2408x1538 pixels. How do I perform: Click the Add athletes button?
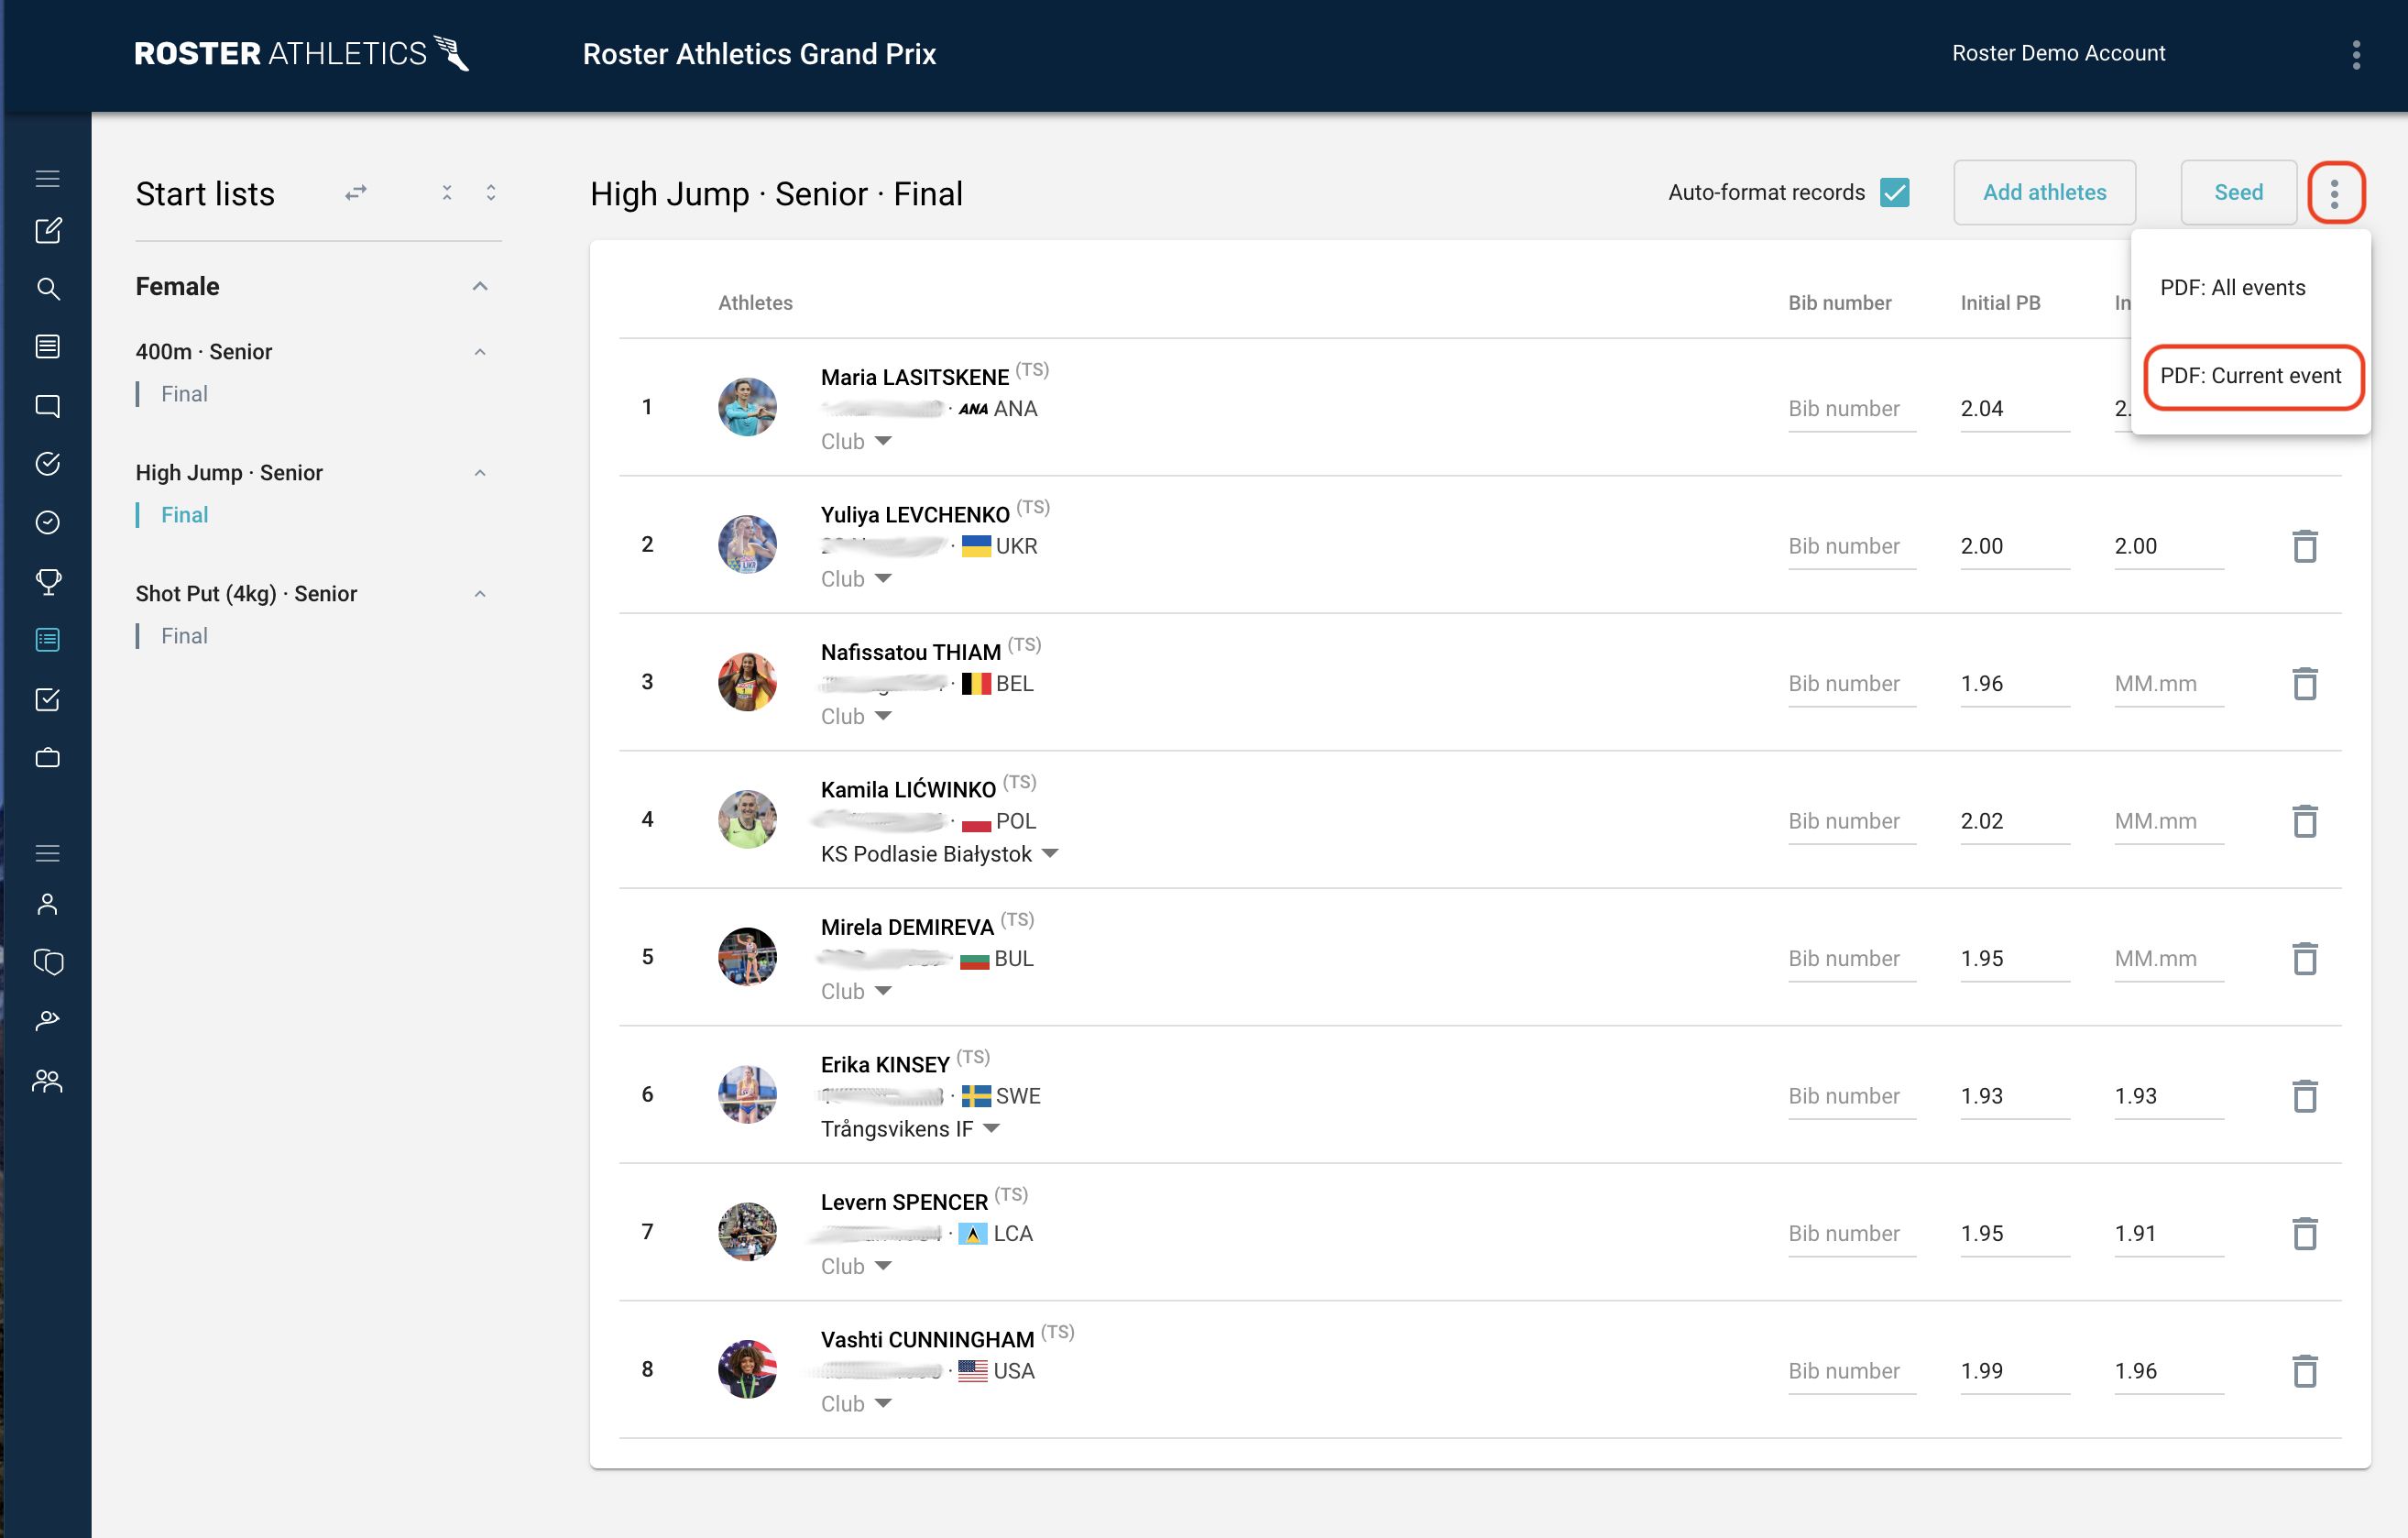(2044, 192)
